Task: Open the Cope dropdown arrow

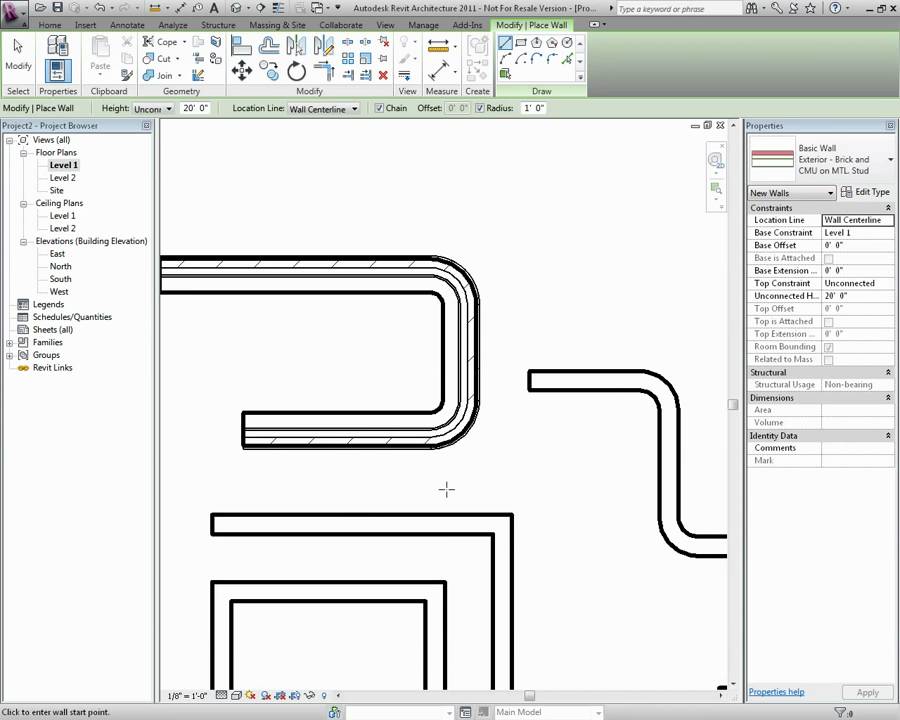Action: [184, 42]
